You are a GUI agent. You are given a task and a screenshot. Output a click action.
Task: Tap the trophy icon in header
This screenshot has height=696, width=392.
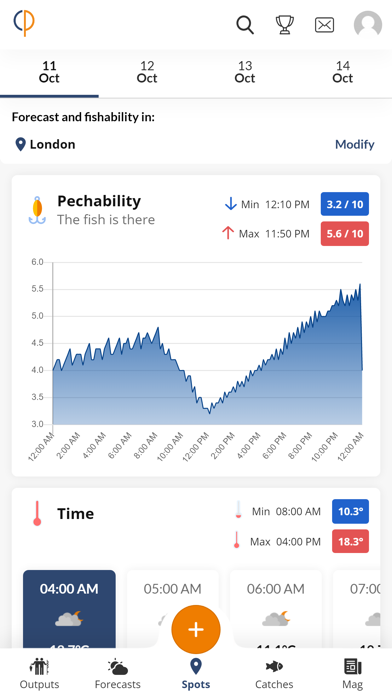click(x=285, y=25)
